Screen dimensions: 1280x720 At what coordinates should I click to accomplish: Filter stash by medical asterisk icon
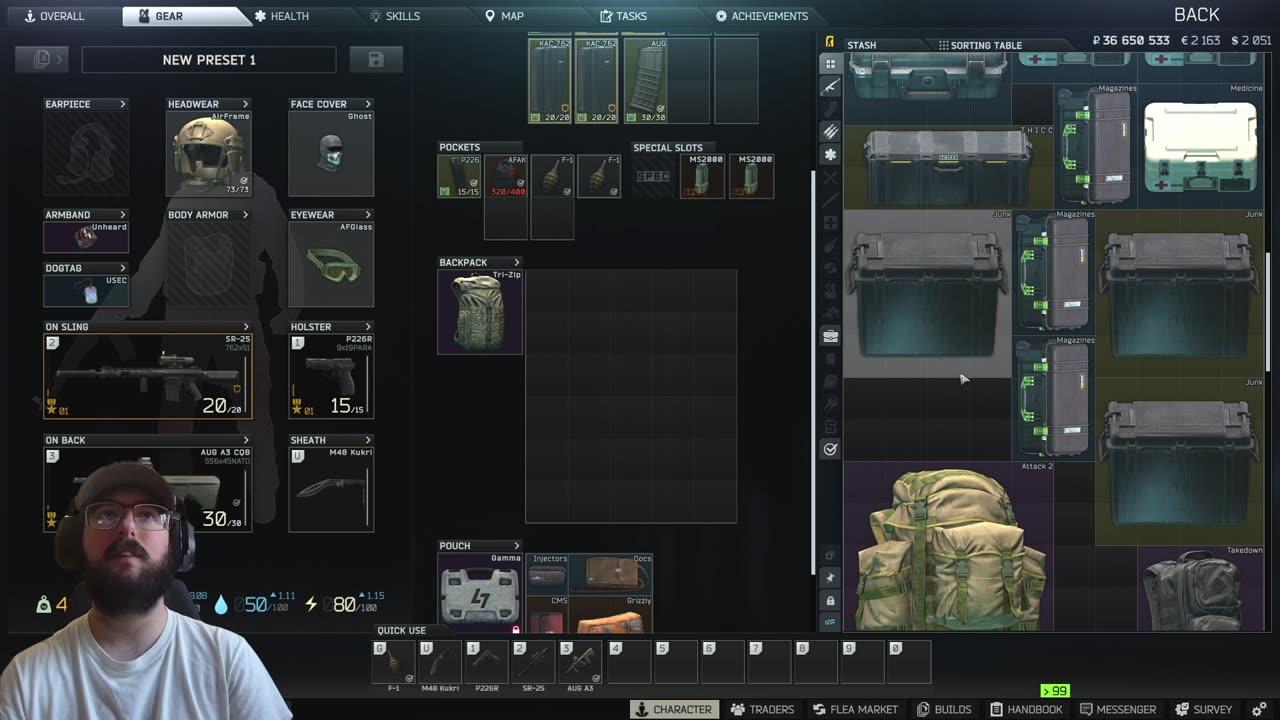coord(830,155)
